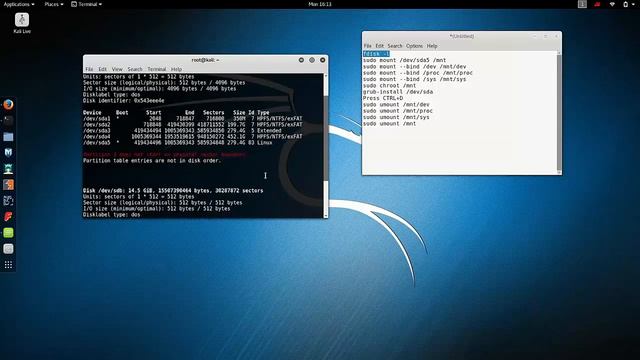Open the gray square dock icon
Viewport: 640px width, 360px height.
tap(8, 249)
